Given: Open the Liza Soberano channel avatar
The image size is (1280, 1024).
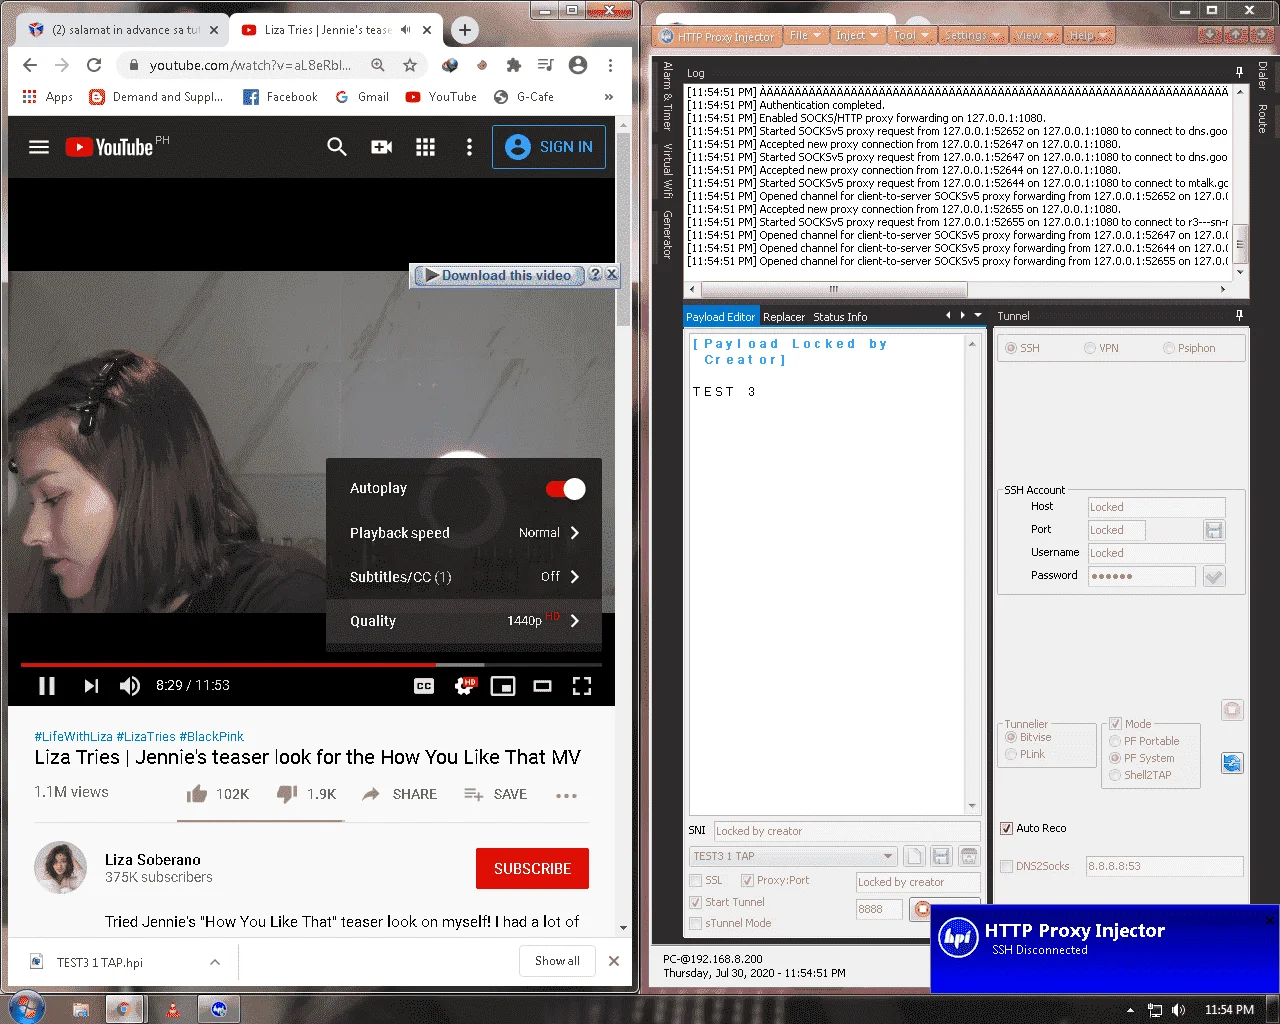Looking at the screenshot, I should pyautogui.click(x=60, y=867).
